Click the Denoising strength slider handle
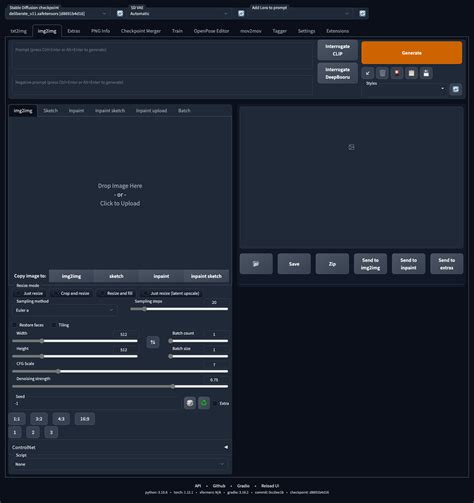The height and width of the screenshot is (503, 474). pos(173,386)
